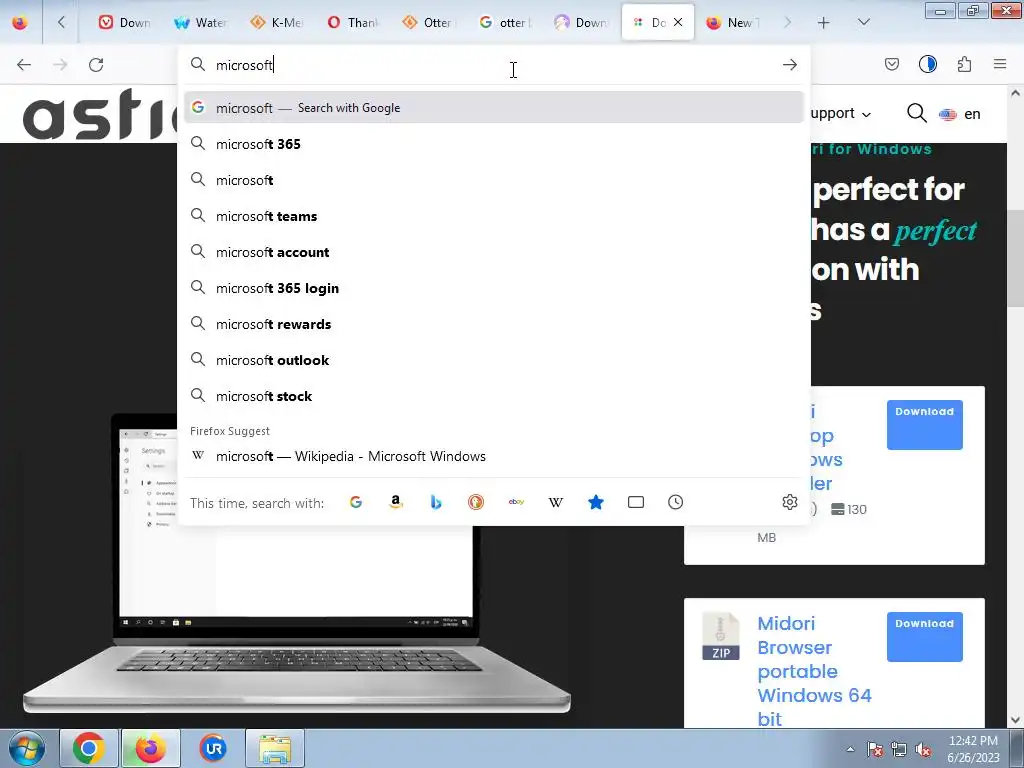Viewport: 1024px width, 768px height.
Task: Click the page vertical scrollbar thumb
Action: [1015, 258]
